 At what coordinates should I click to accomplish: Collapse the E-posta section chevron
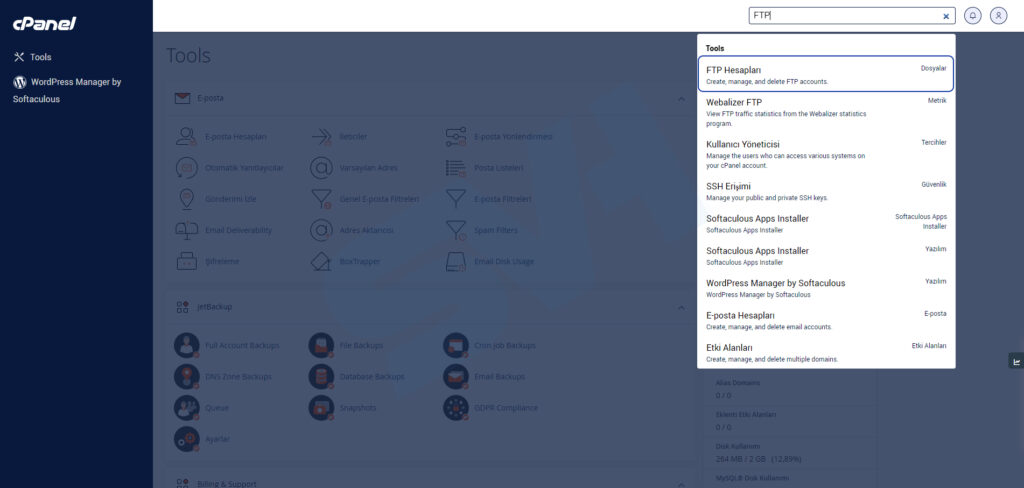coord(681,99)
